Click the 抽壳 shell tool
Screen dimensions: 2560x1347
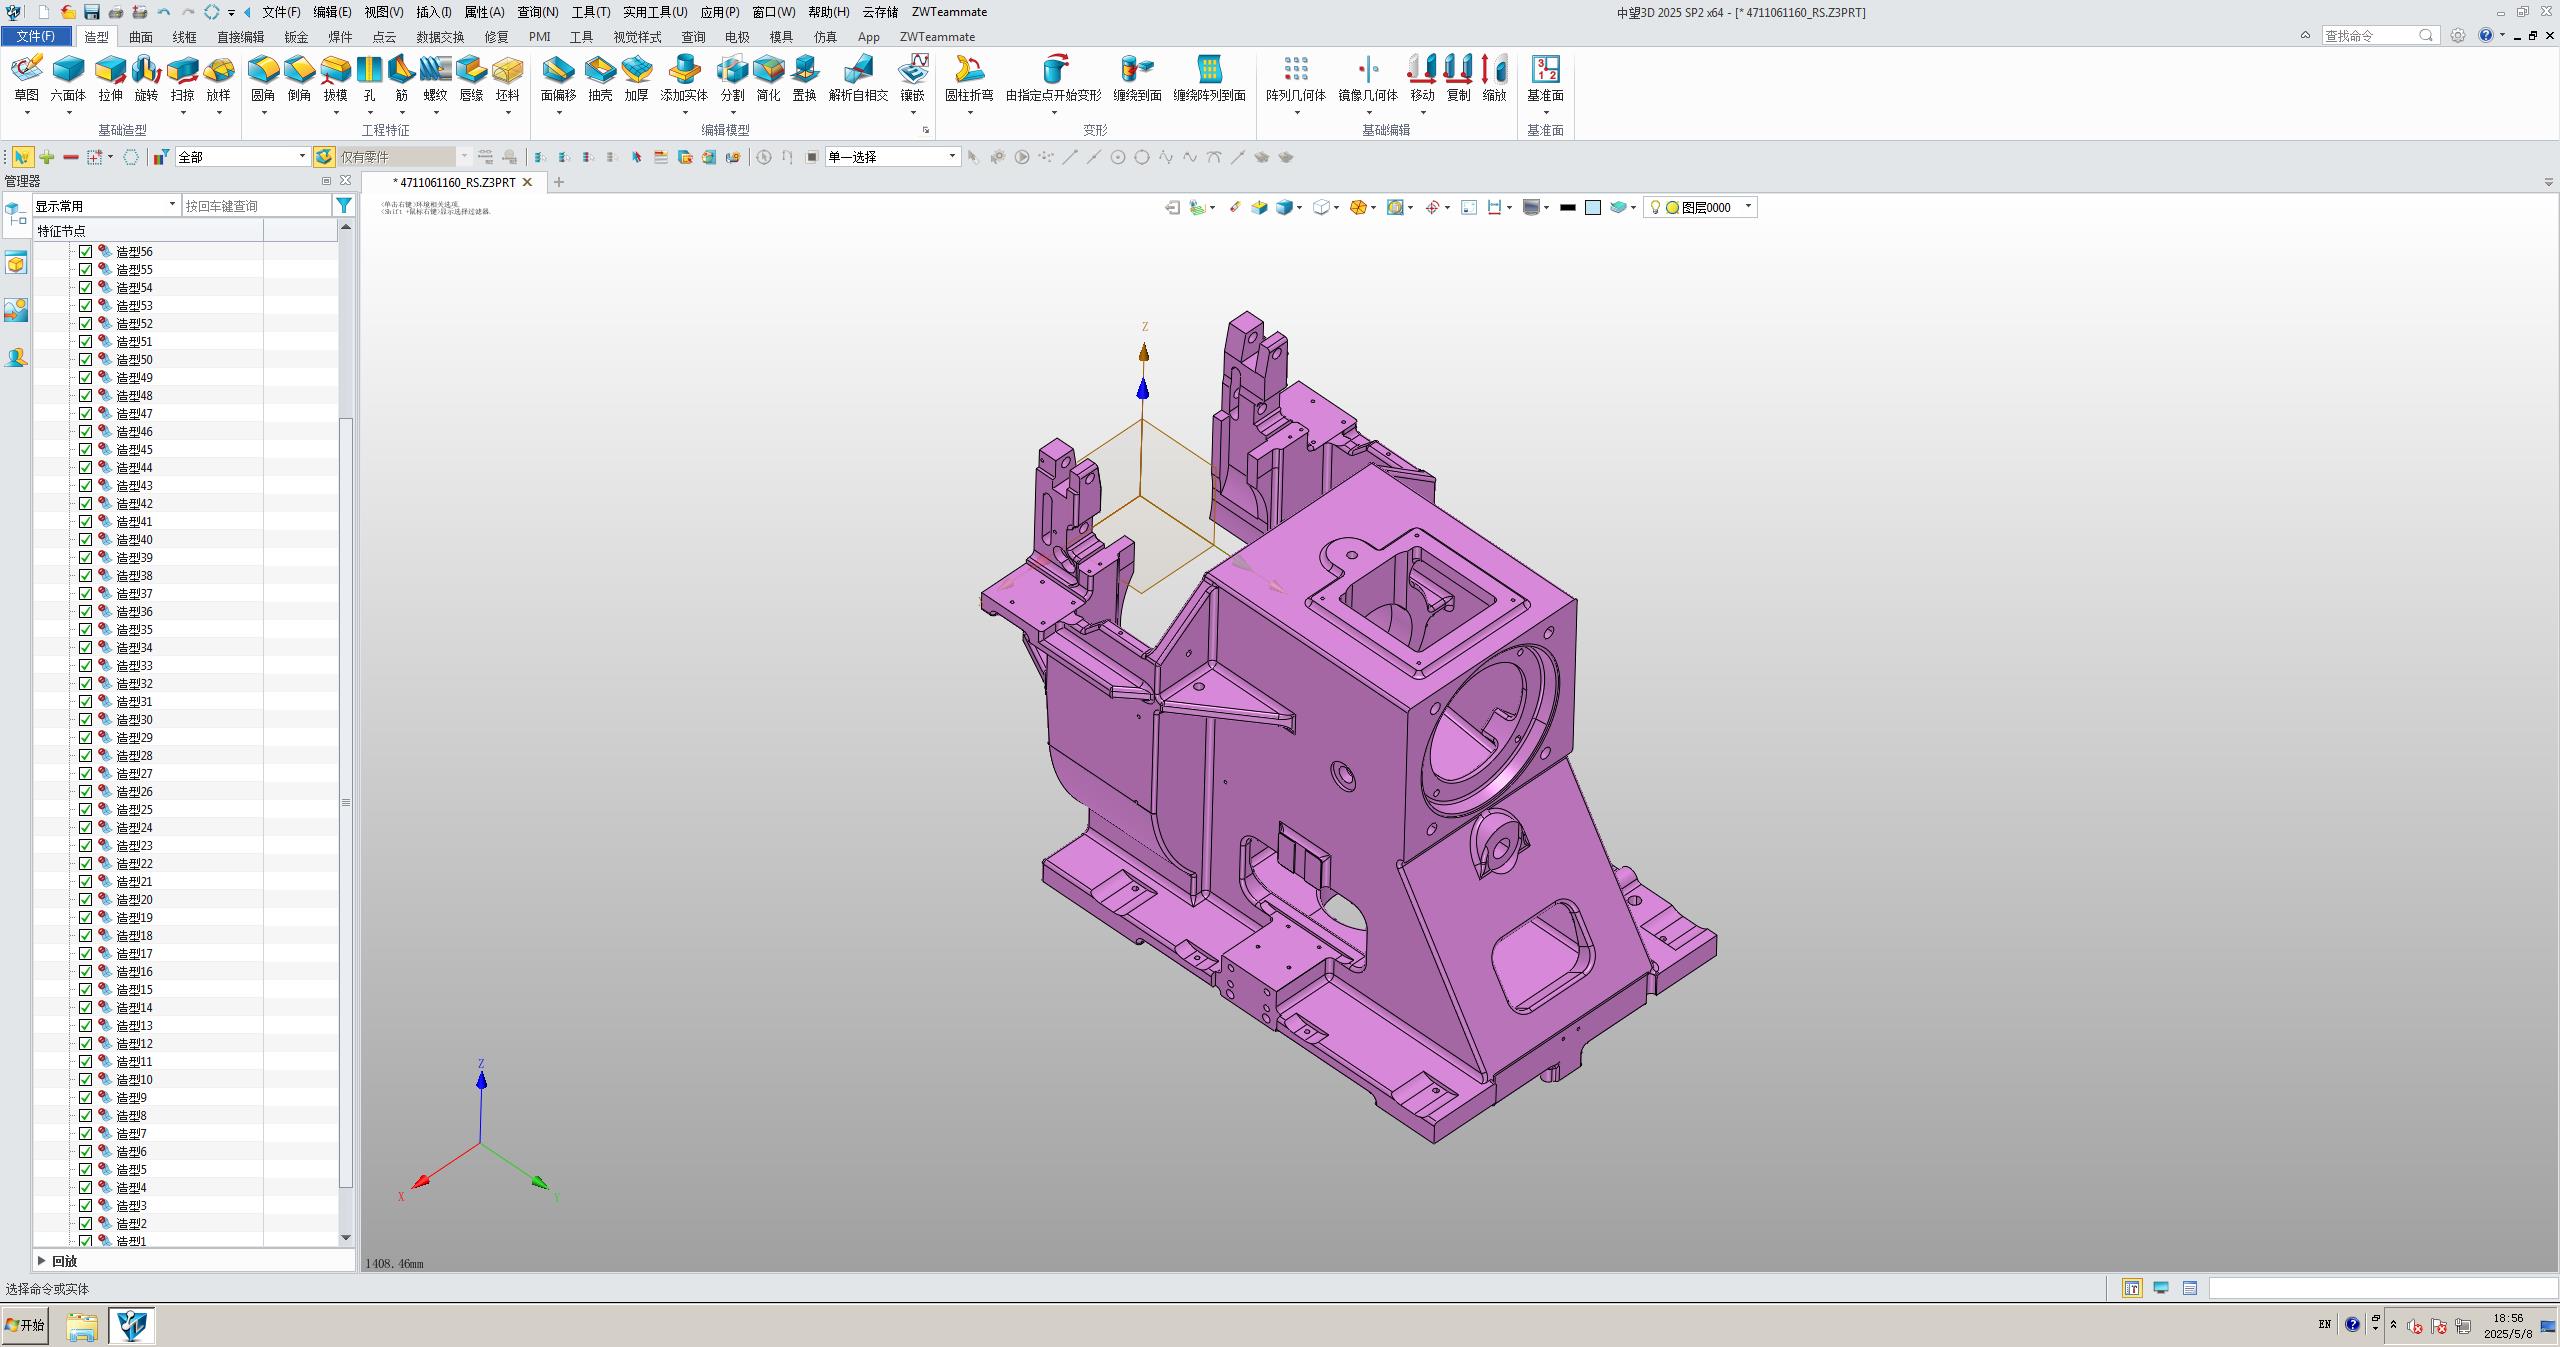point(600,78)
